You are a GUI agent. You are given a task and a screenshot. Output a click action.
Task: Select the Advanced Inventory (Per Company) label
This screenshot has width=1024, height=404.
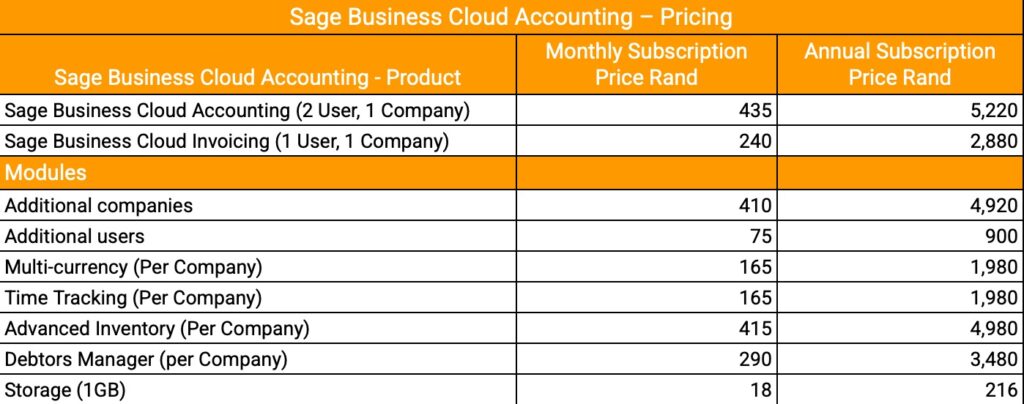[157, 329]
